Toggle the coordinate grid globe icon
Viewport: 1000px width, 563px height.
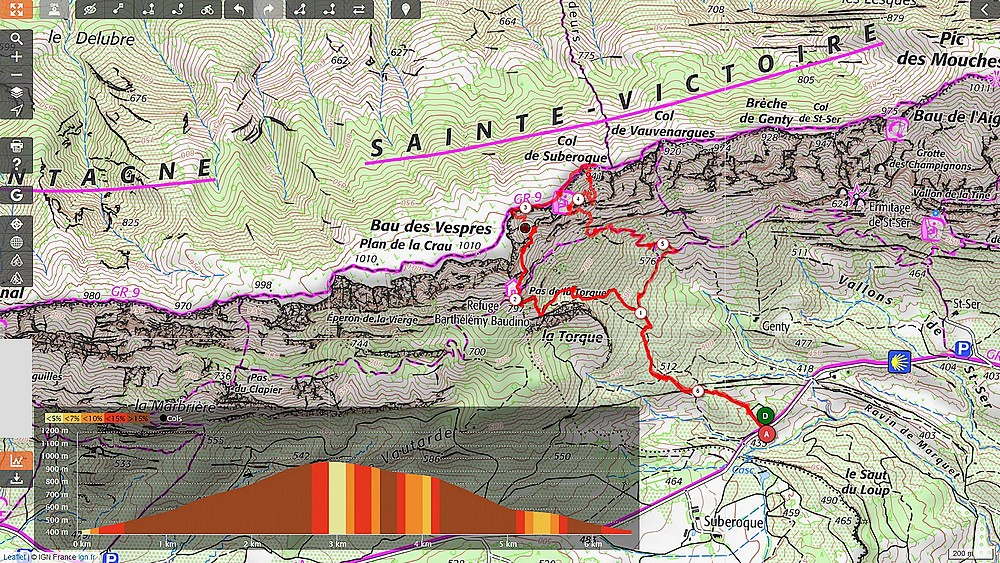click(x=16, y=242)
